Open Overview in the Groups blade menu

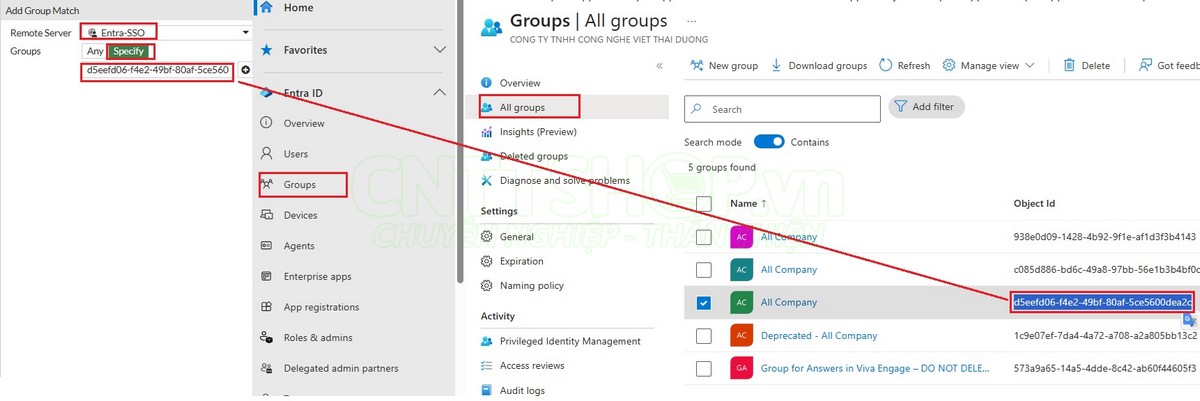click(x=511, y=83)
